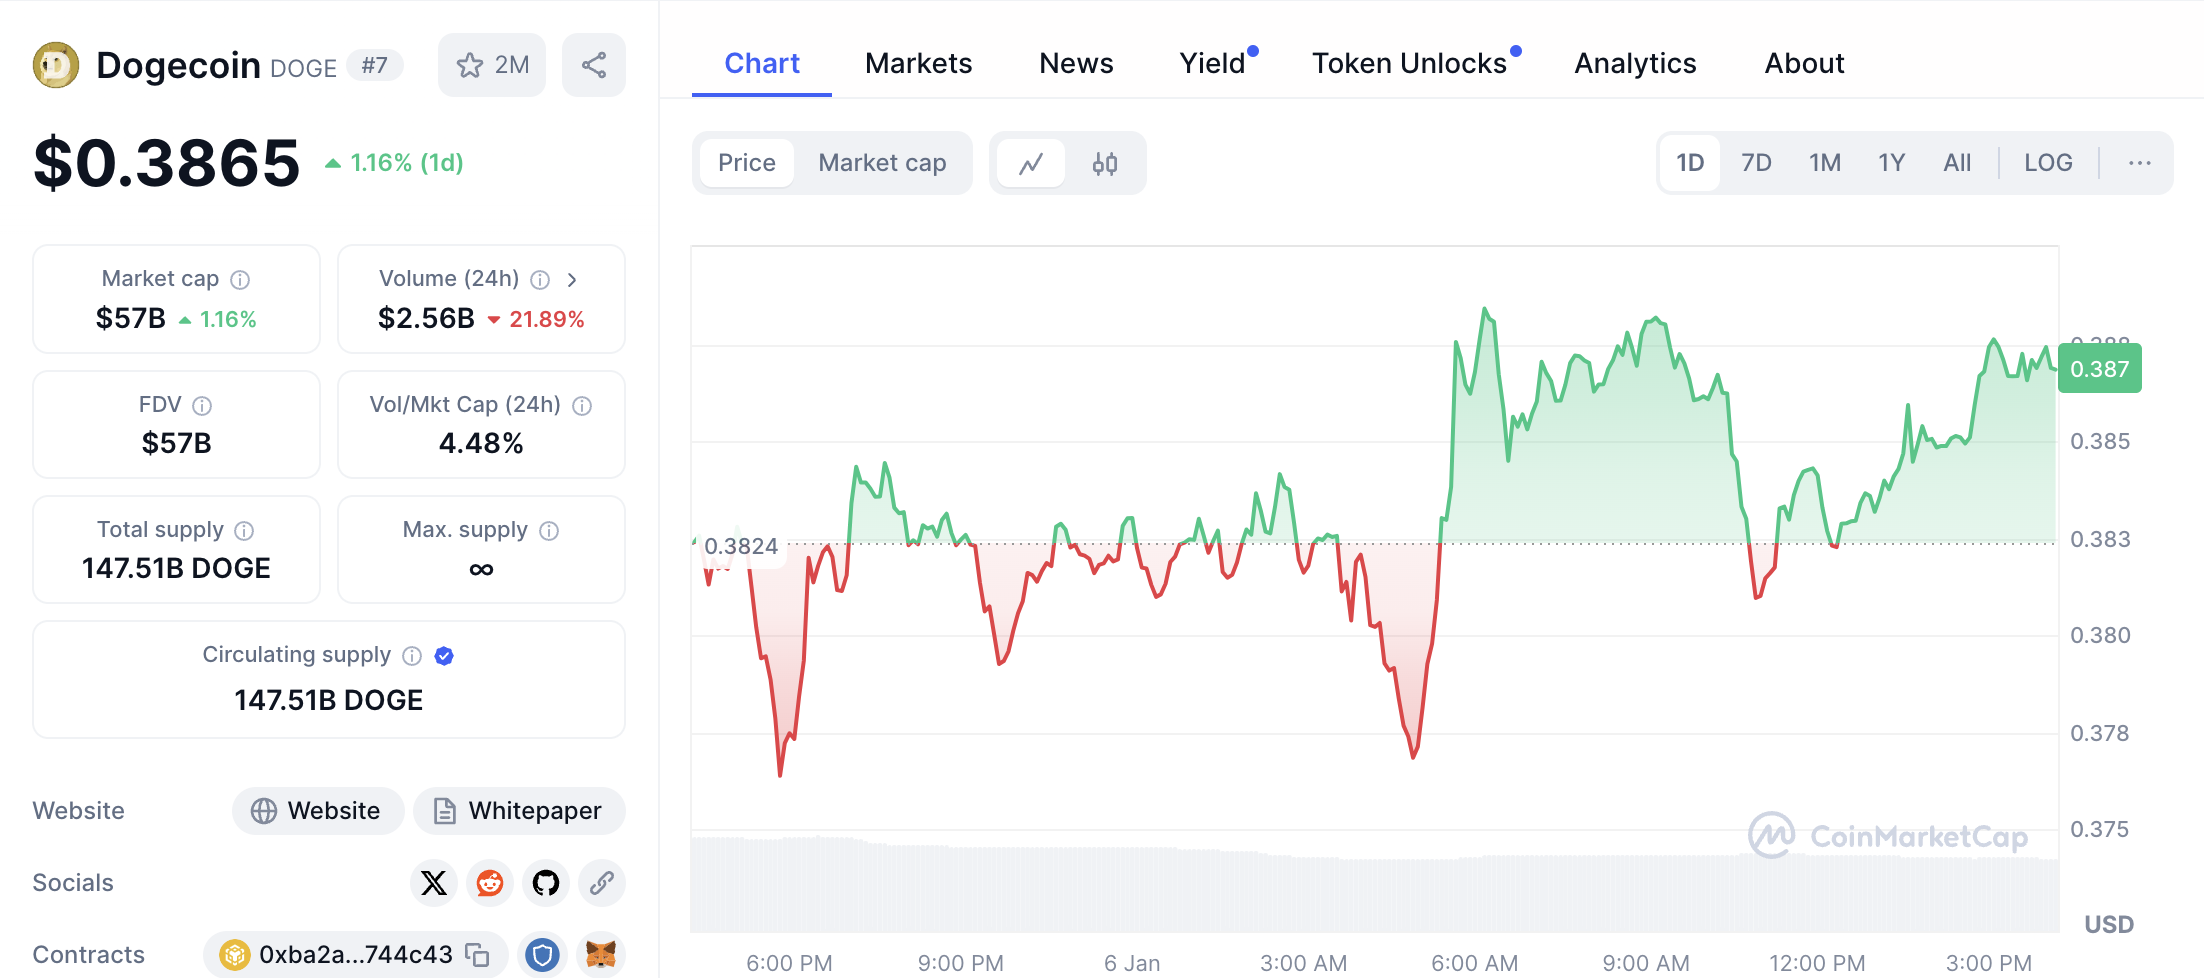Copy the 0xba2a...744c43 contract address
Viewport: 2204px width, 978px height.
coord(478,955)
